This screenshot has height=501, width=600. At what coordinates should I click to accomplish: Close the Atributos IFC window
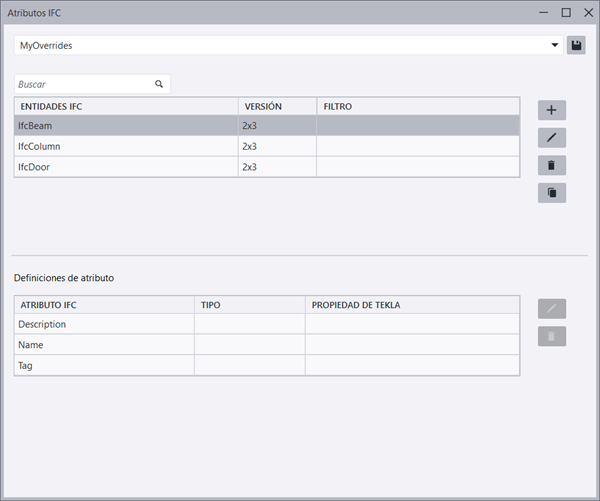(x=589, y=13)
